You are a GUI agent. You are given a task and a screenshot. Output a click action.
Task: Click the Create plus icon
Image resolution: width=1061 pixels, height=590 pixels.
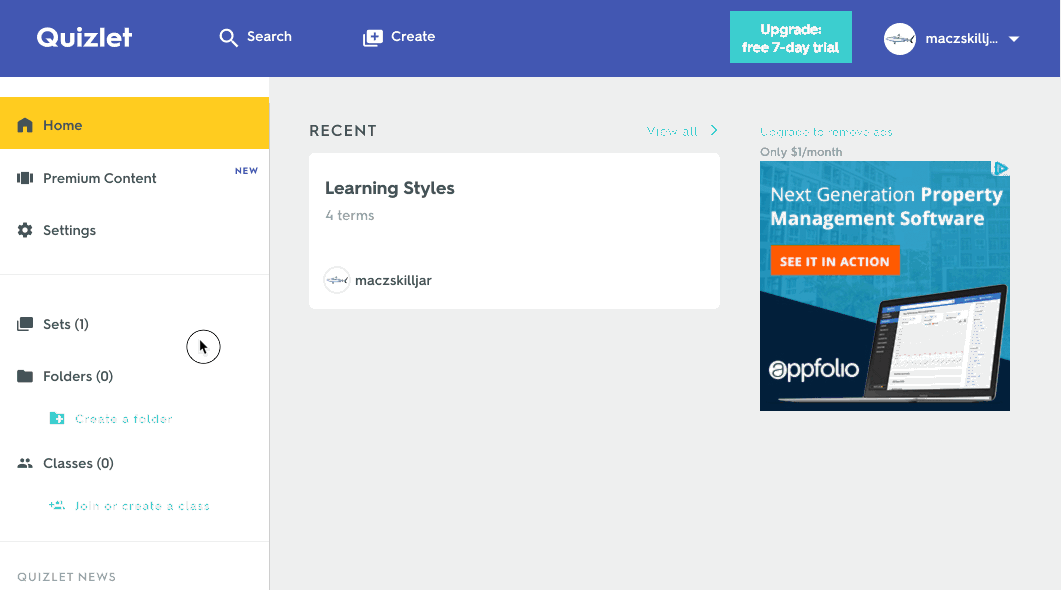click(373, 37)
